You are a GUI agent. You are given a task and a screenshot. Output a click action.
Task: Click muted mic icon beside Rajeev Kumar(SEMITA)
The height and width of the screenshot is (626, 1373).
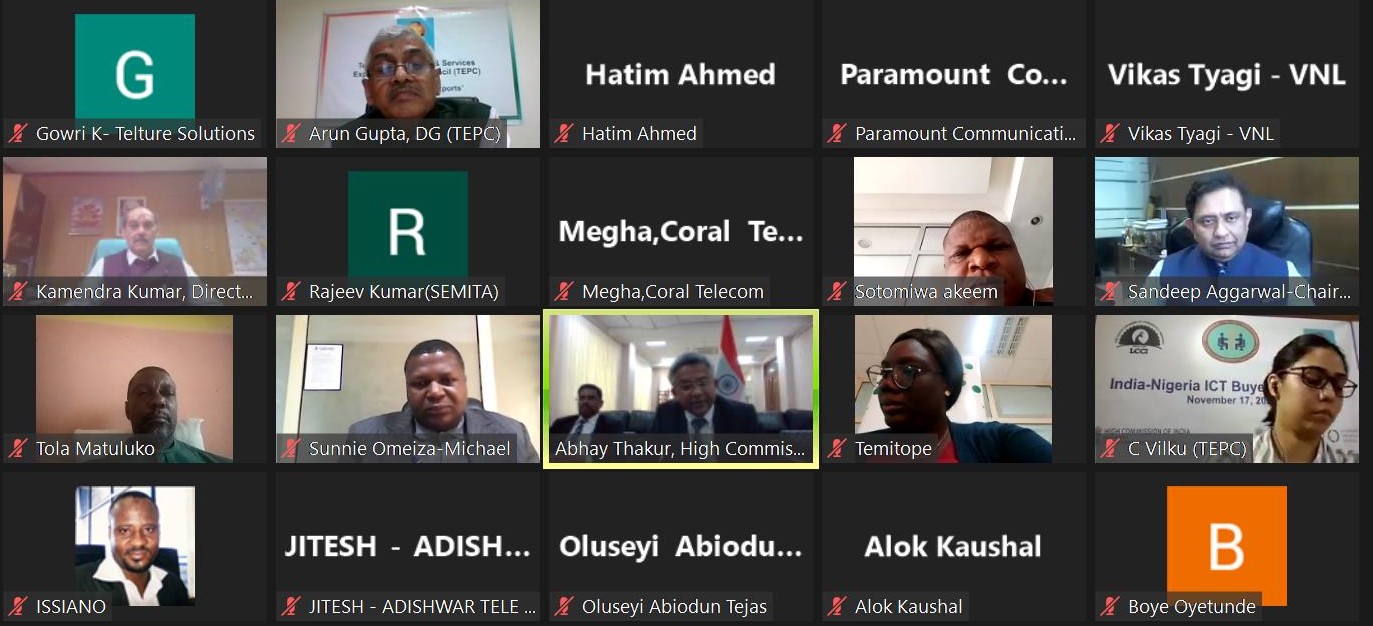[291, 292]
